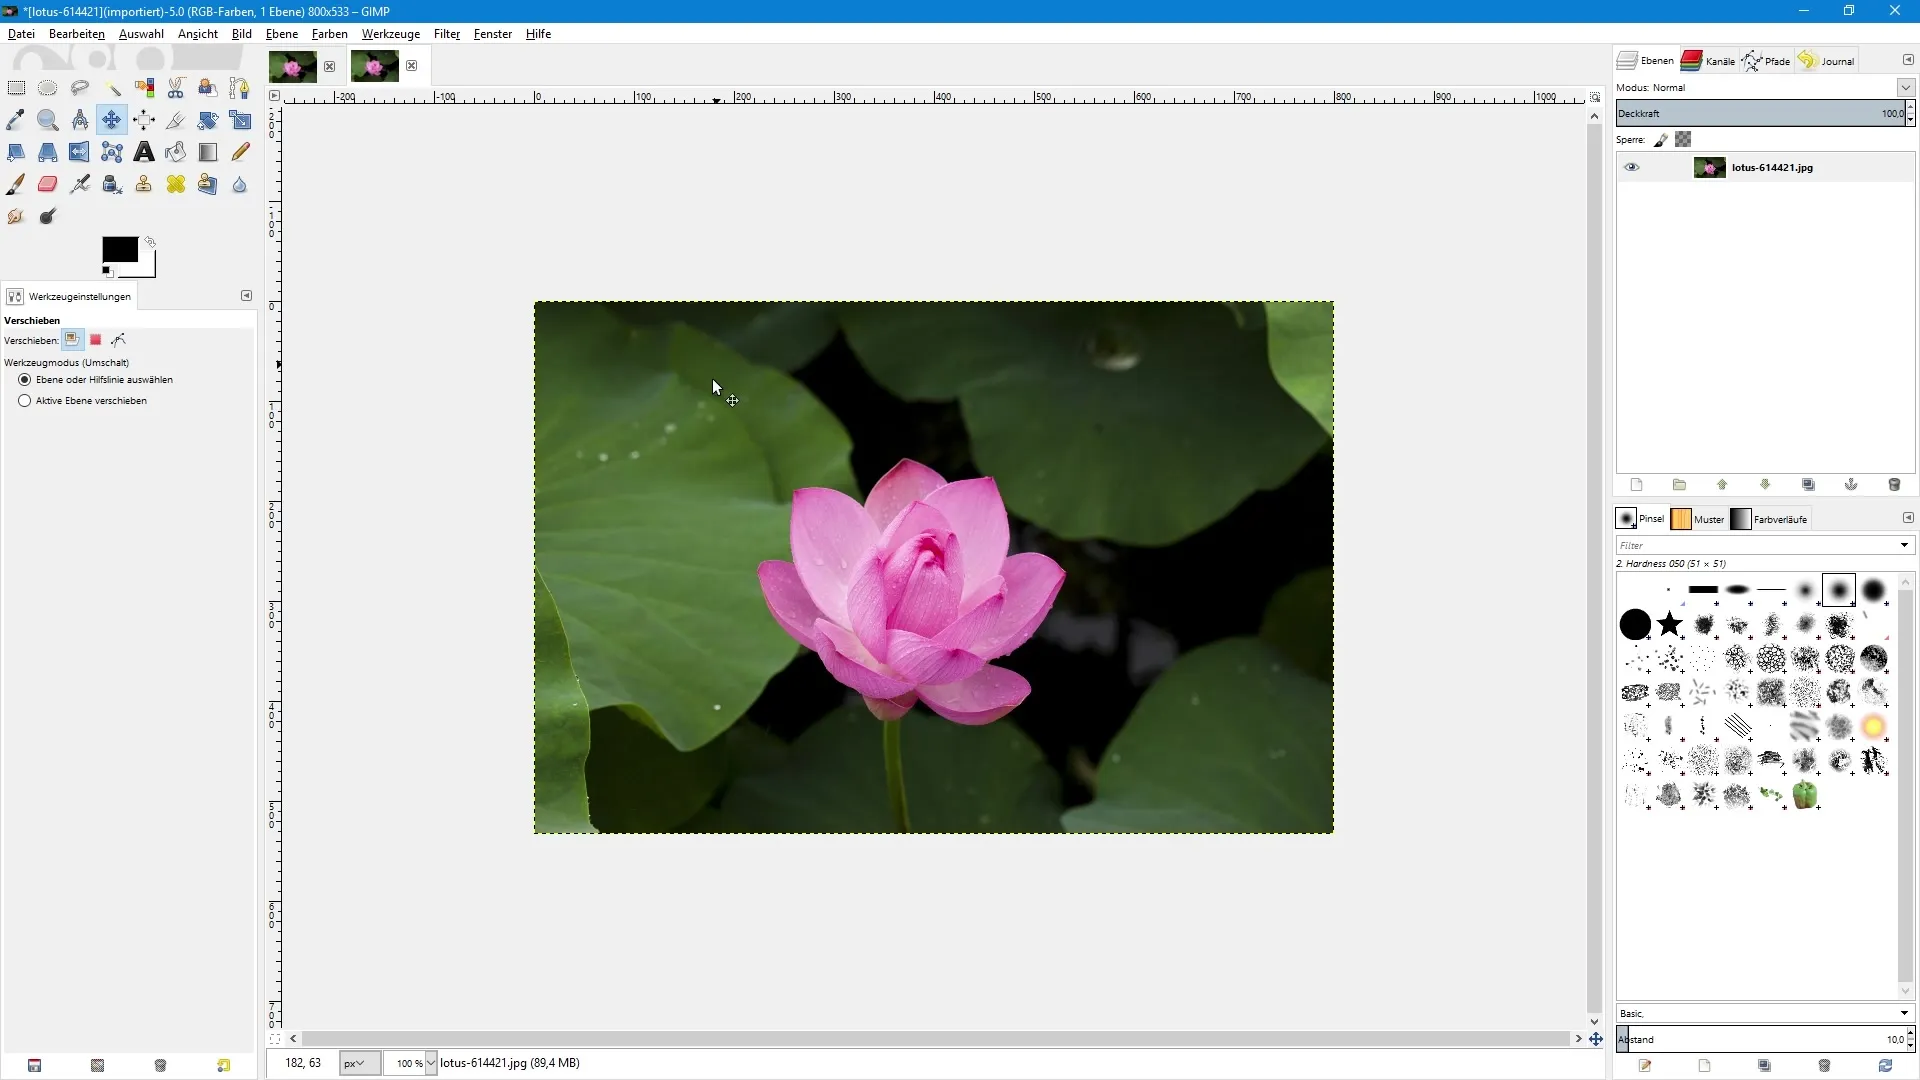Open the brush Filter dropdown arrow
Screen dimensions: 1920x1080
point(1904,546)
